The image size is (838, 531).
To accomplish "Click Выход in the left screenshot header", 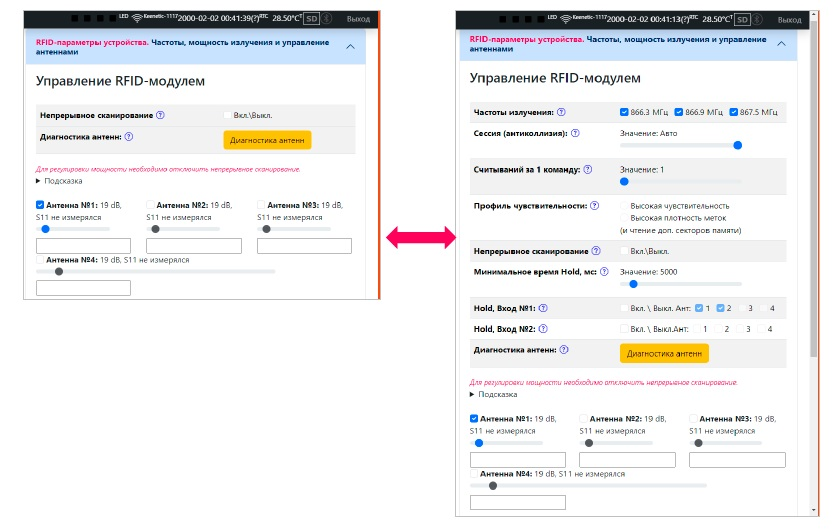I will tap(358, 19).
